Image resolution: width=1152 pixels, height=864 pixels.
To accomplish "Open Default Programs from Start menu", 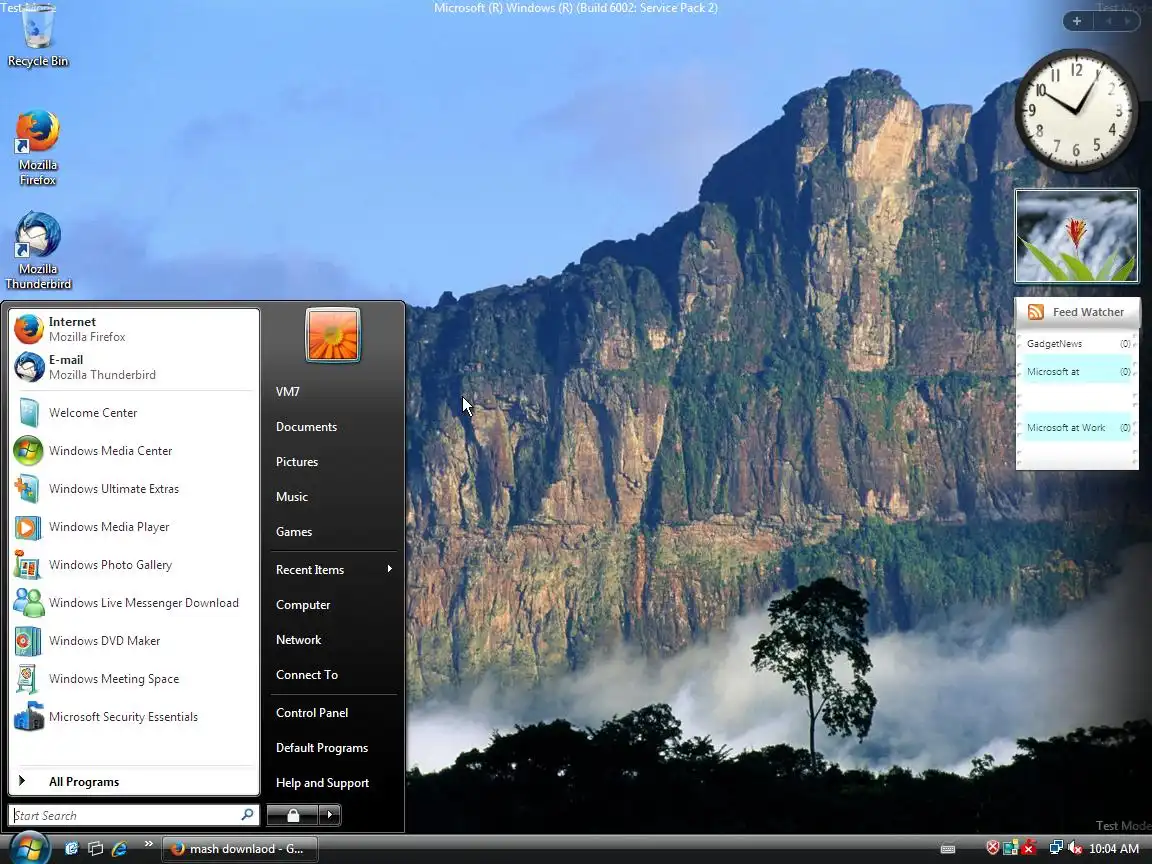I will click(333, 748).
